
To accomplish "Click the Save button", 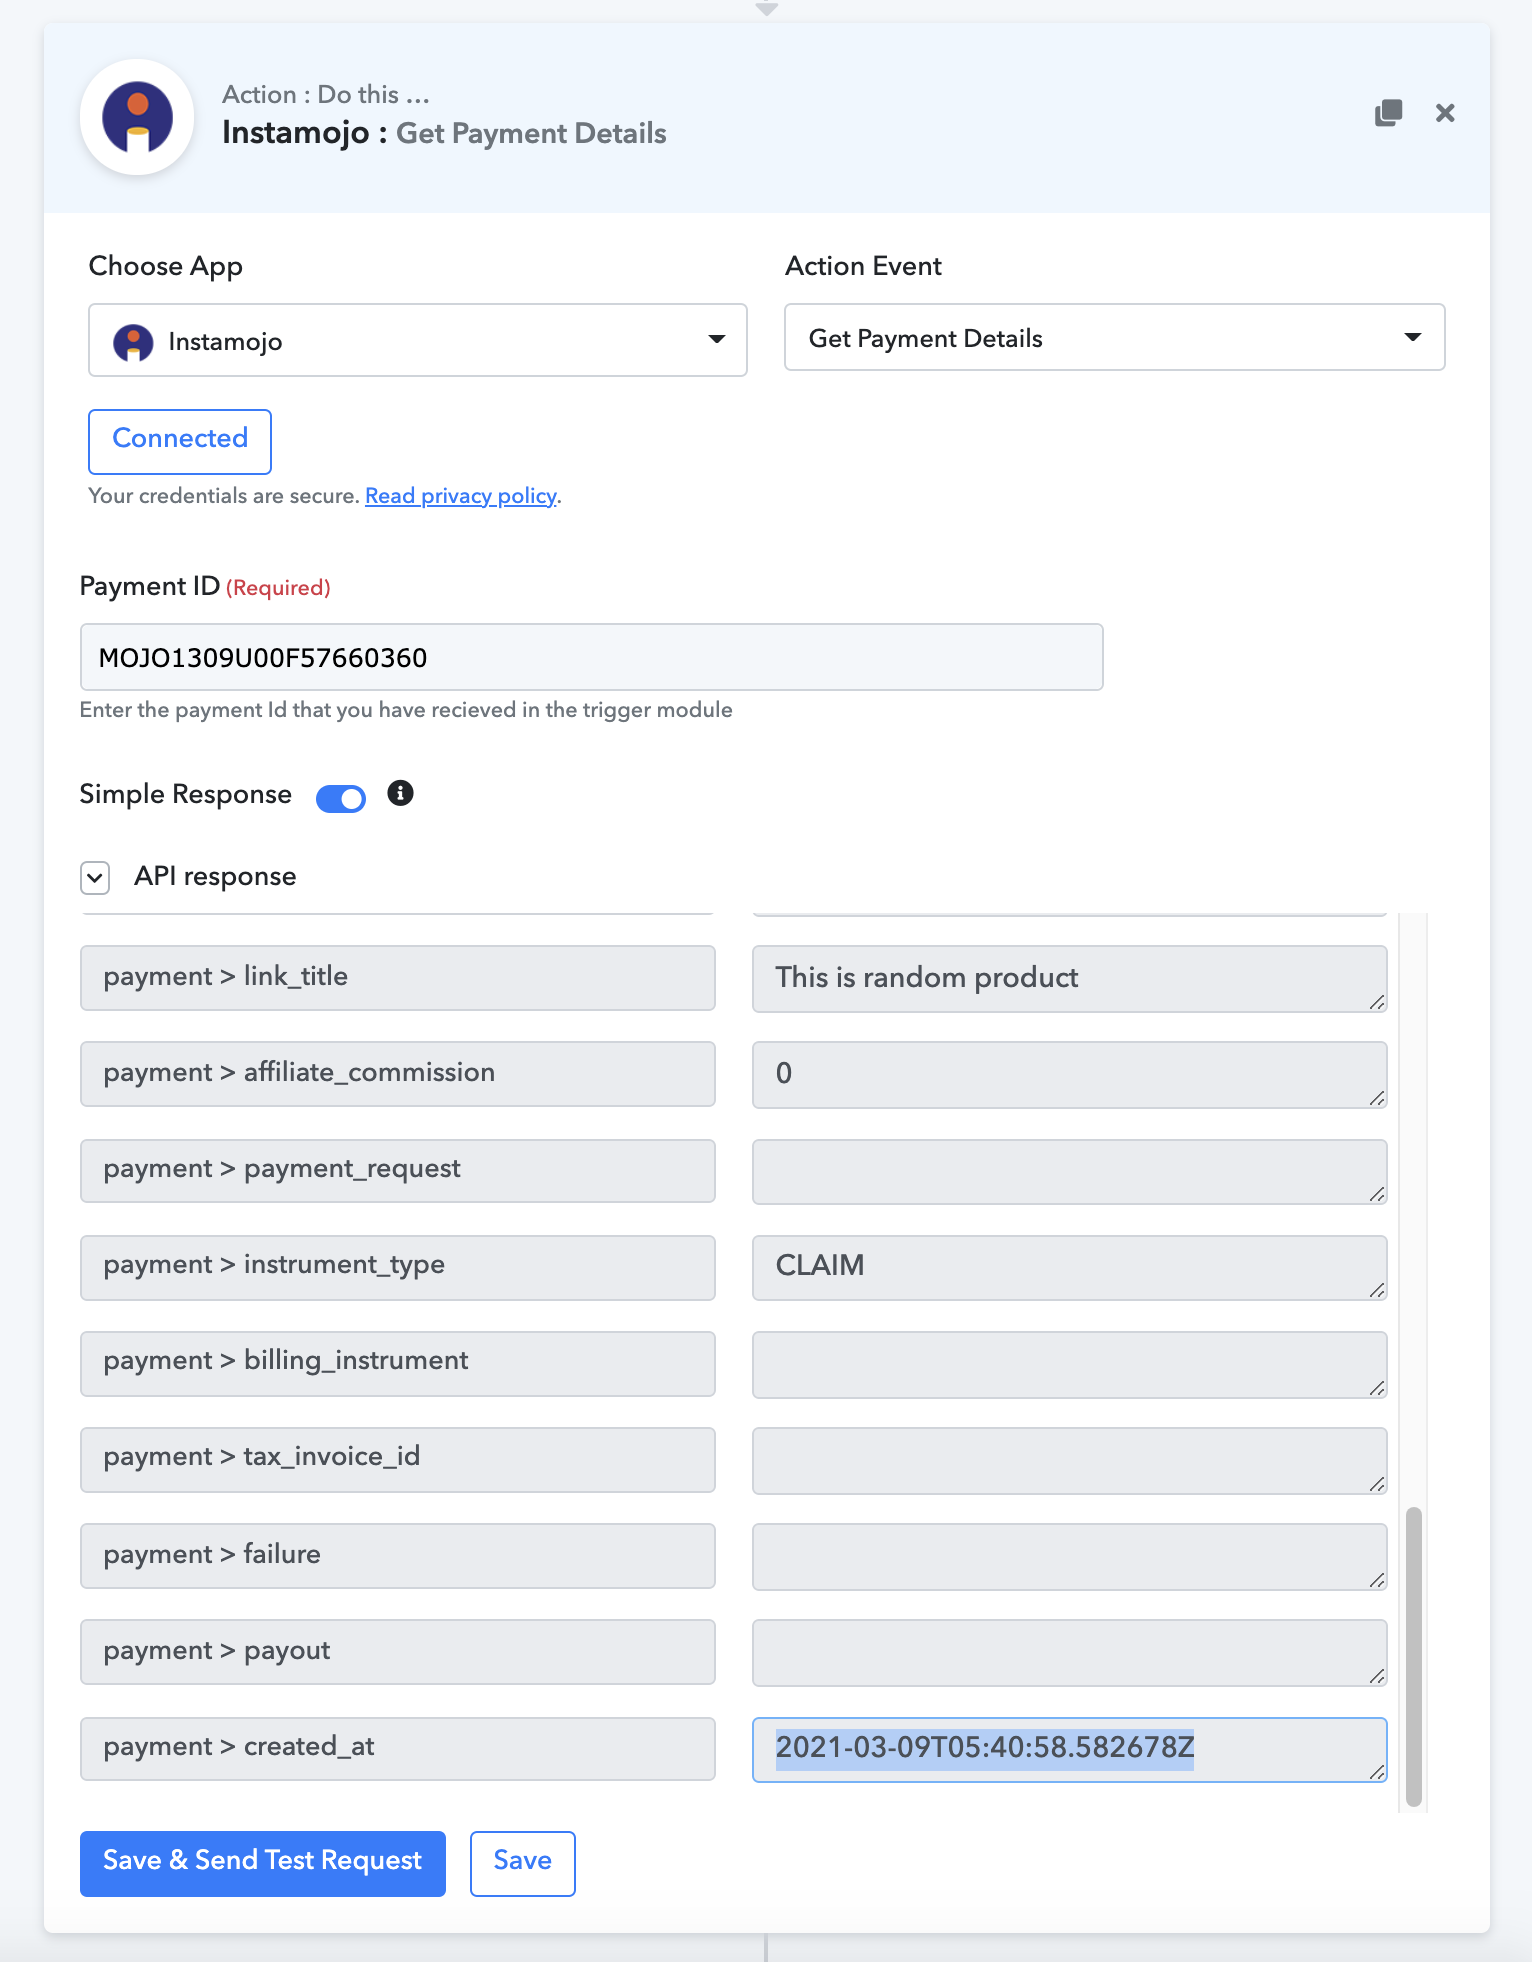I will pyautogui.click(x=523, y=1863).
